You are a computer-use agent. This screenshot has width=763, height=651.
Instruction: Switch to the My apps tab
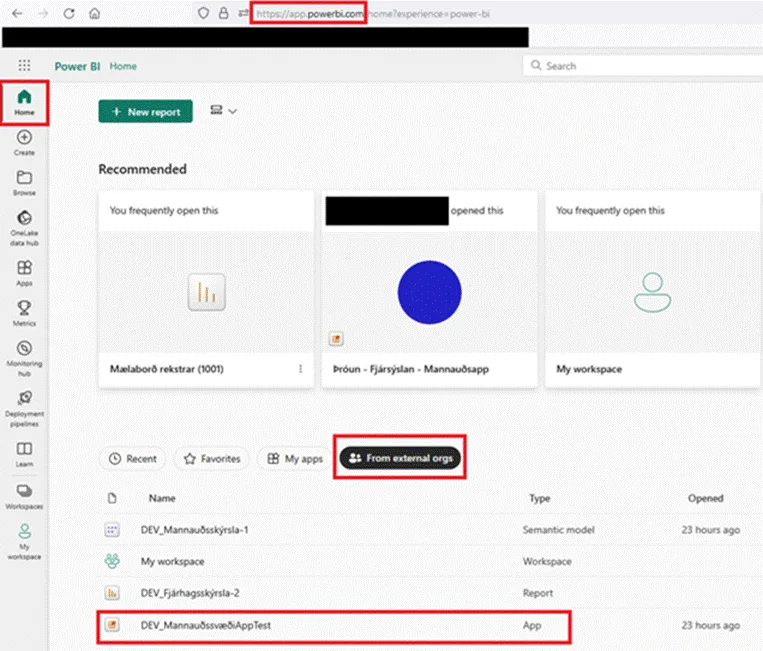[x=295, y=458]
